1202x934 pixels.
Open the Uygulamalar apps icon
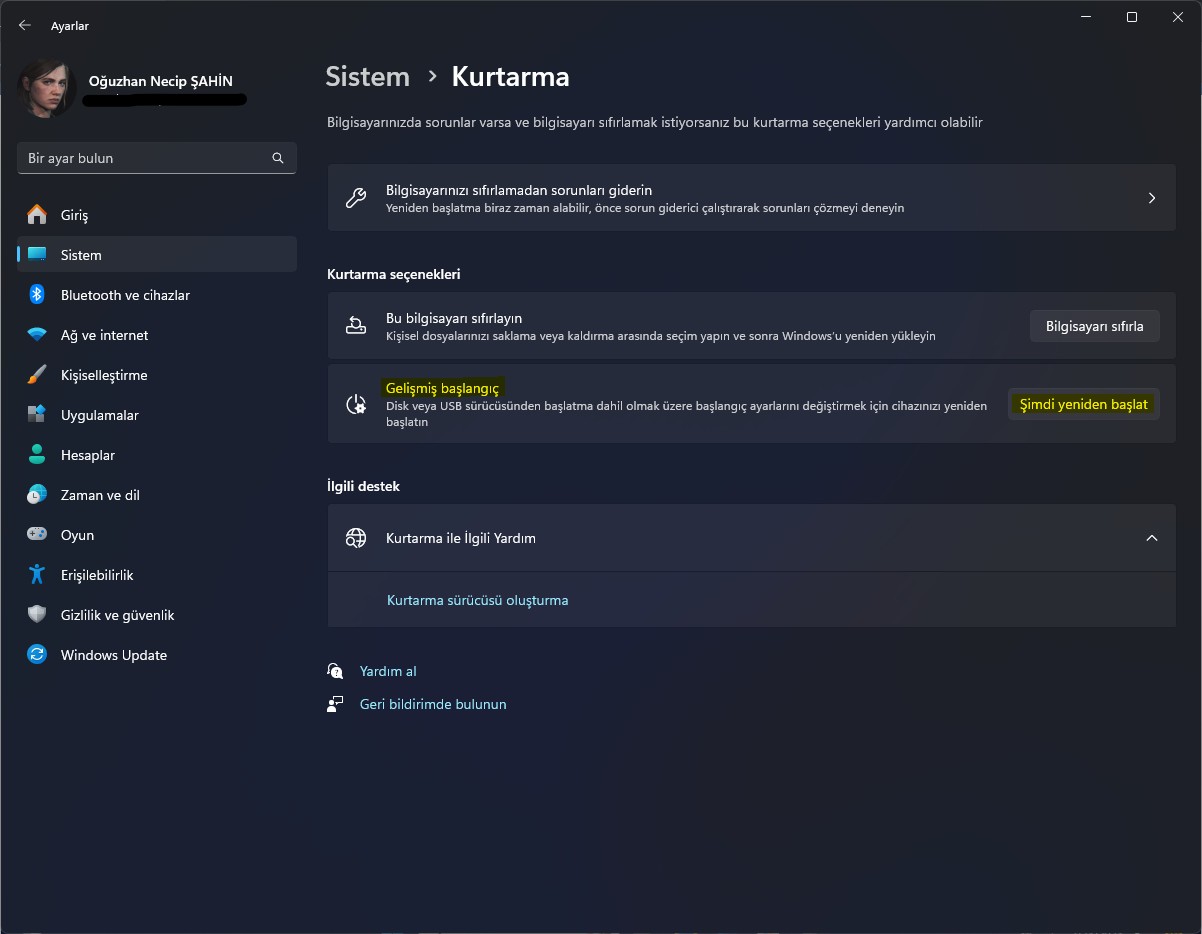point(37,415)
